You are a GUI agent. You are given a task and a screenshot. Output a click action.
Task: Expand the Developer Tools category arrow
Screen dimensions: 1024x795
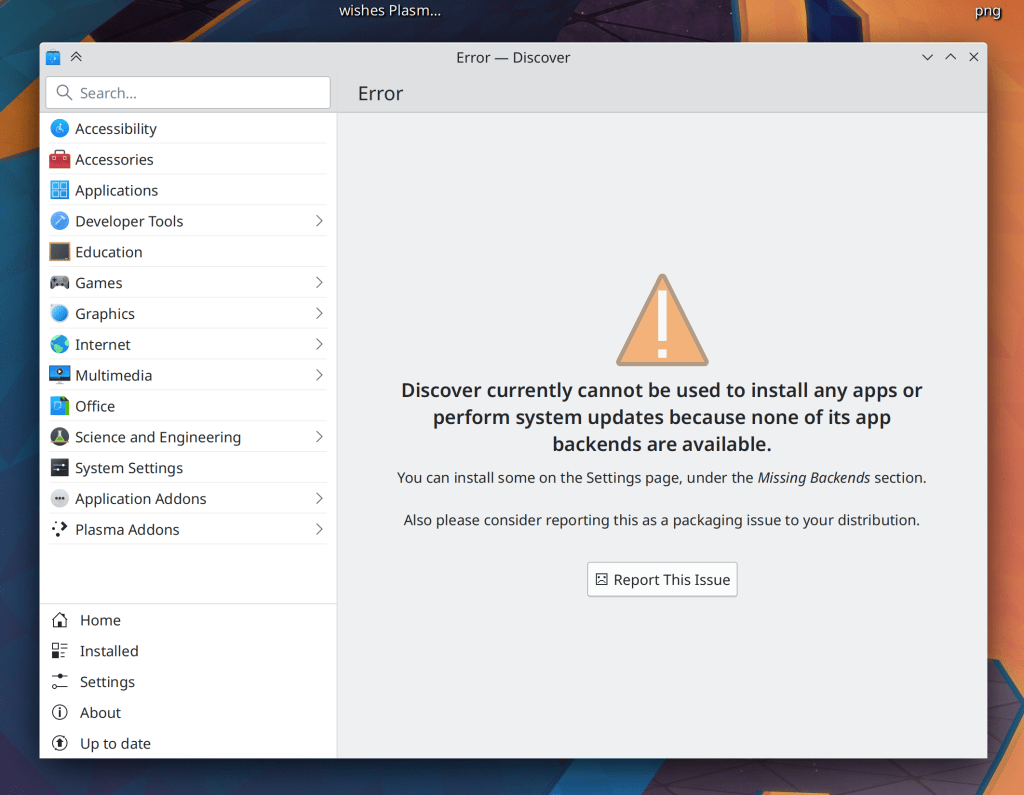point(319,221)
